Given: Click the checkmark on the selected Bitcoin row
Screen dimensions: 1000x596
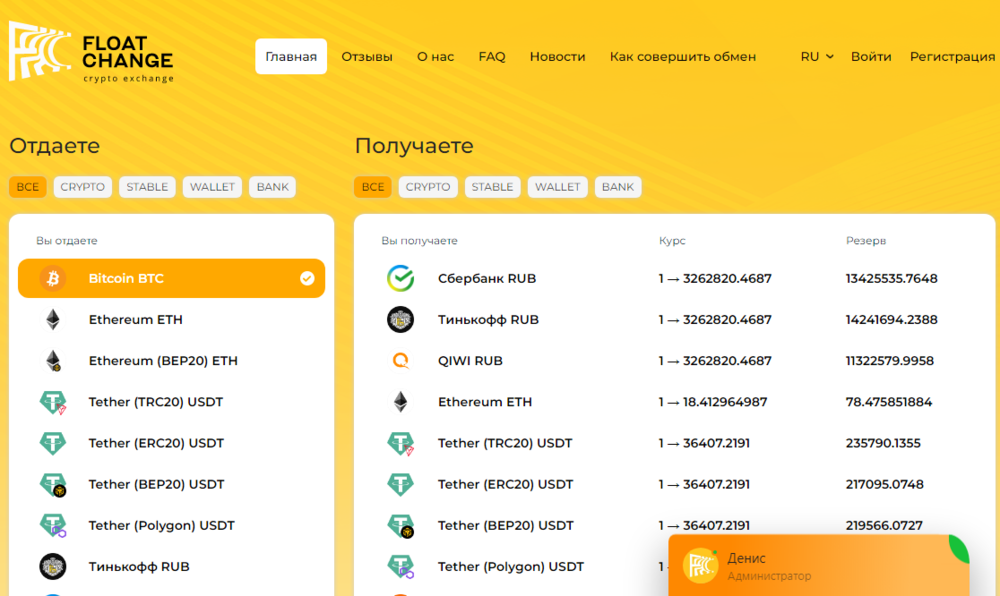Looking at the screenshot, I should pyautogui.click(x=307, y=278).
